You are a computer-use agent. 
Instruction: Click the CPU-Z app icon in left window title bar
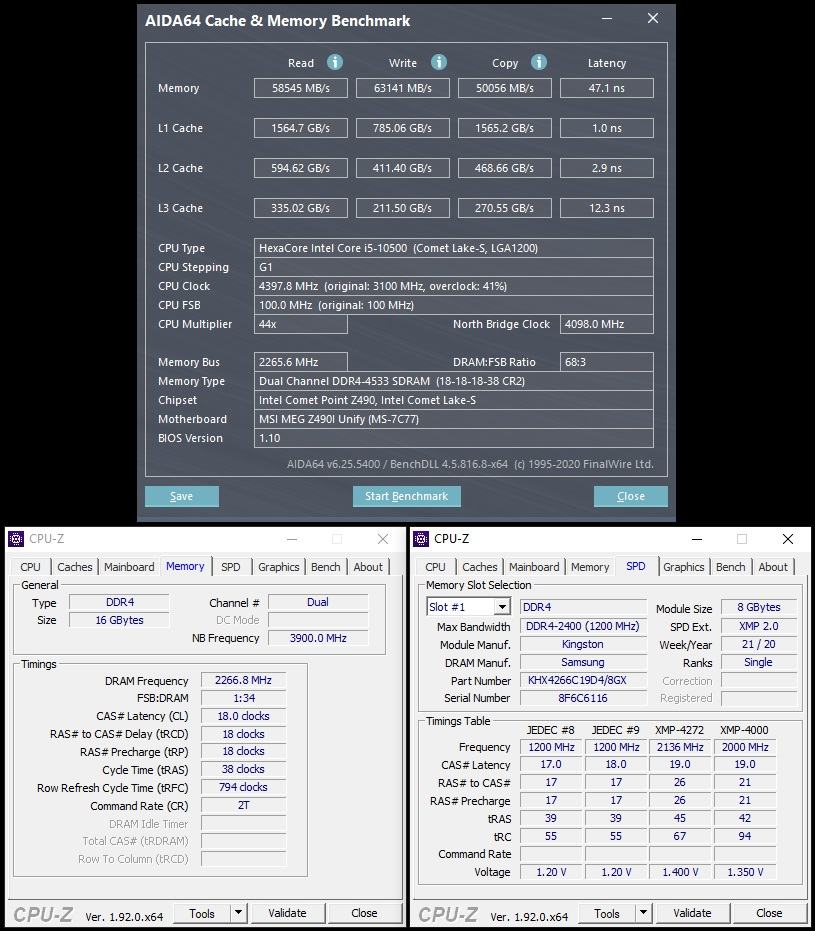[16, 539]
